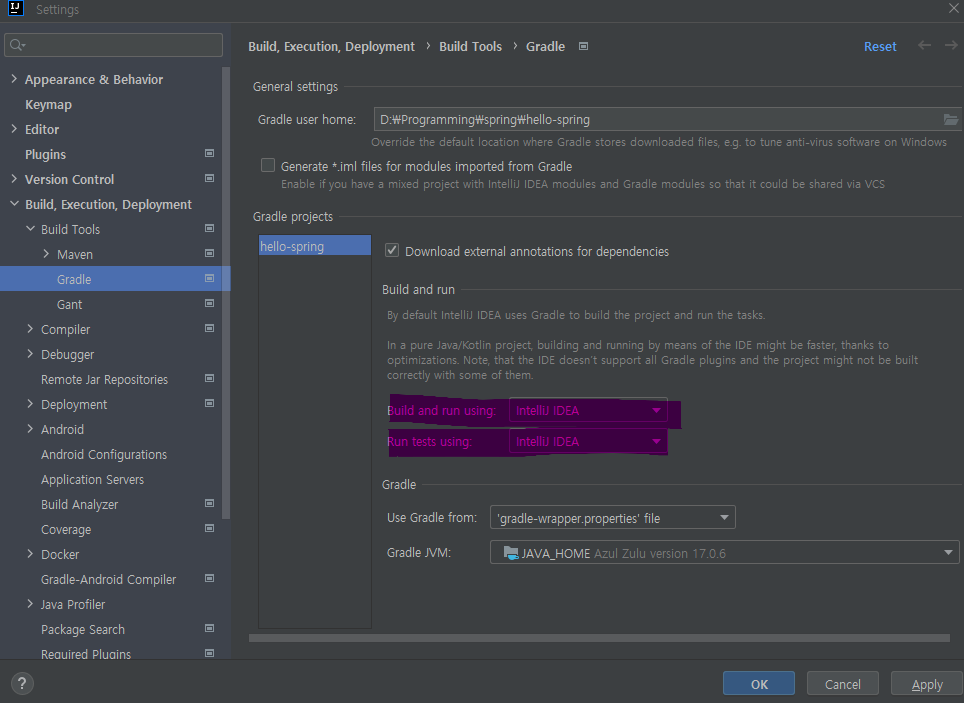The height and width of the screenshot is (703, 964).
Task: Click the Cancel button
Action: click(842, 684)
